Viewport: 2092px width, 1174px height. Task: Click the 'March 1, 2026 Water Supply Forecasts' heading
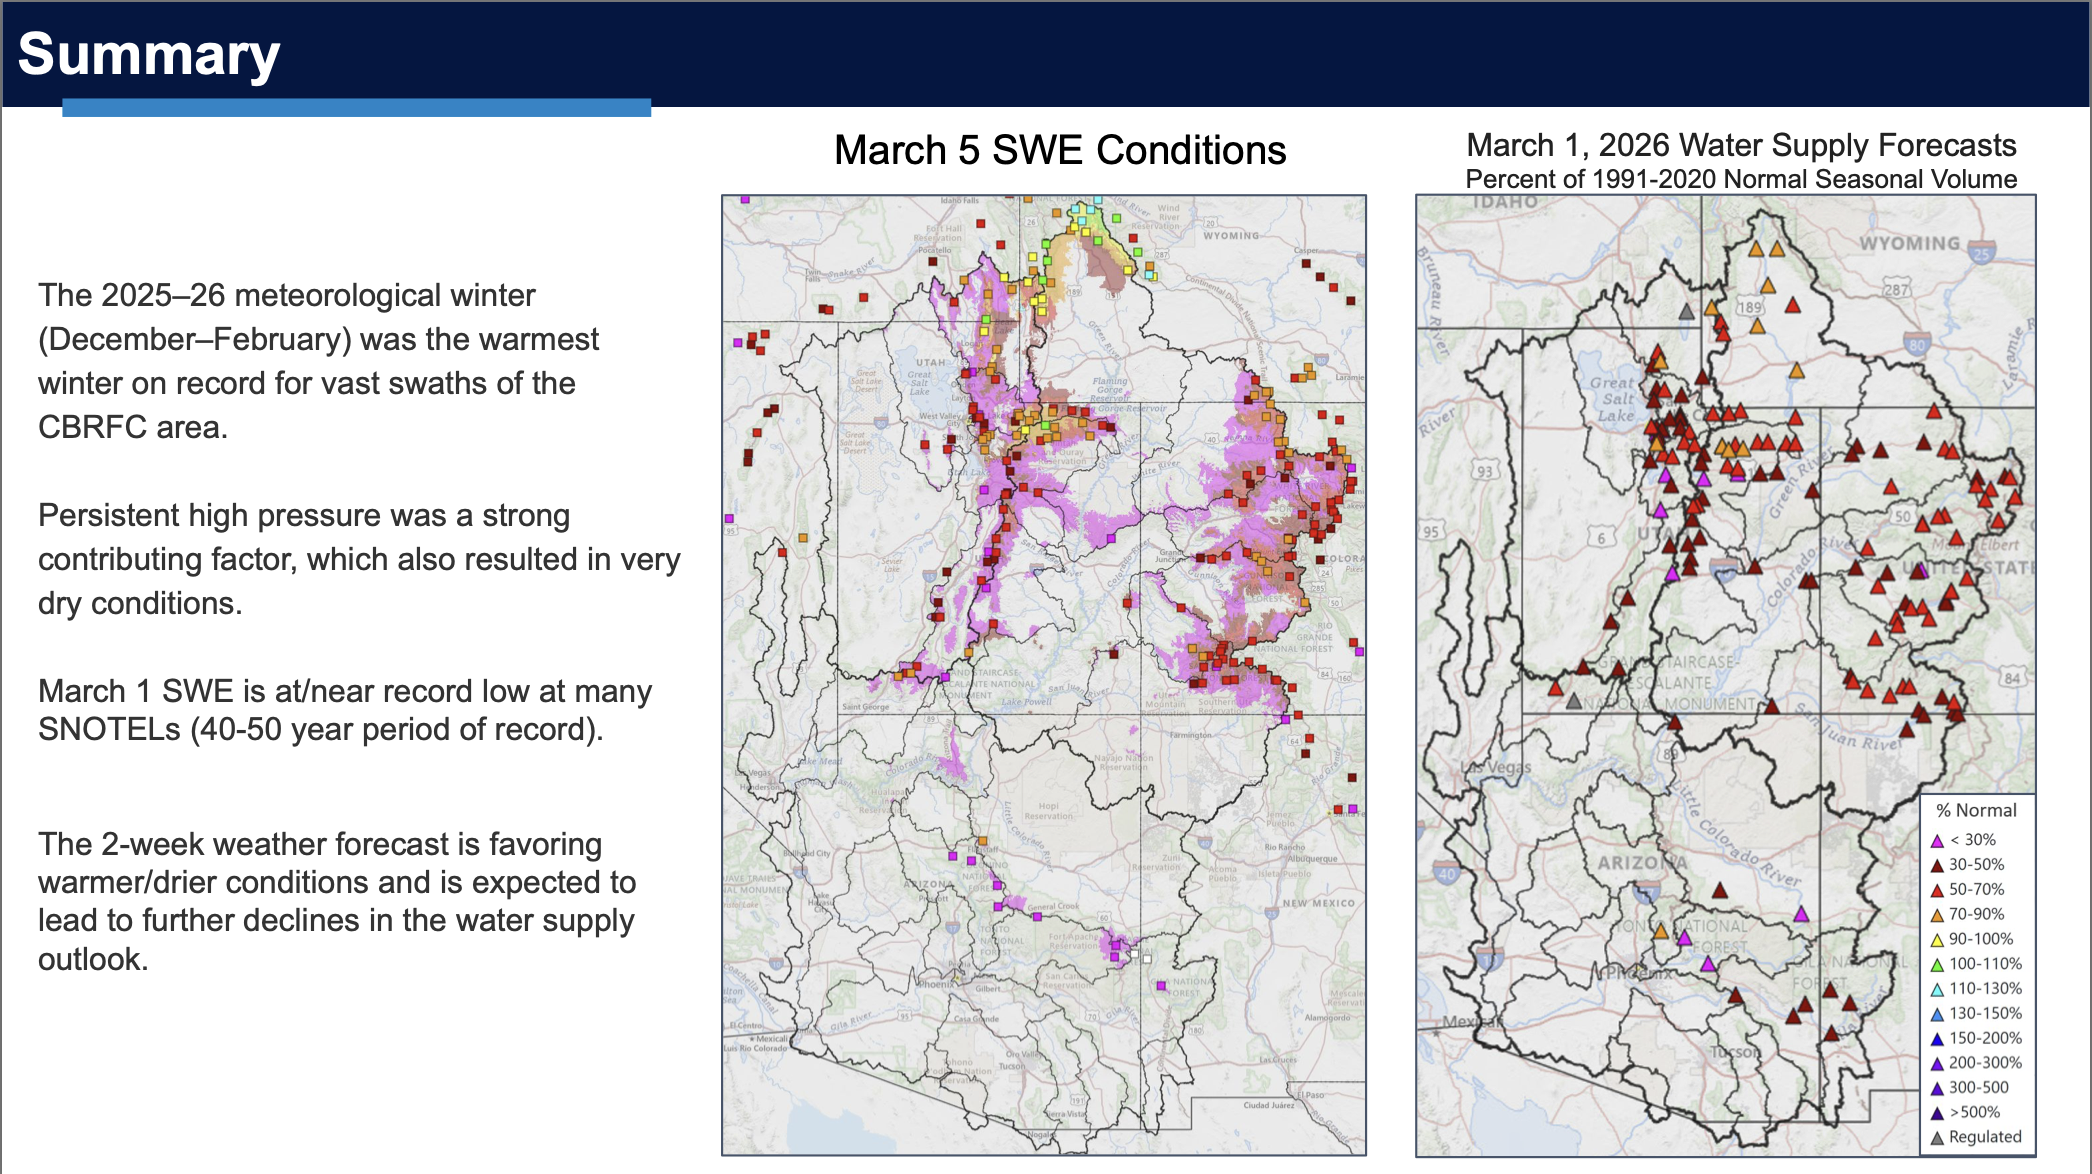click(1741, 145)
